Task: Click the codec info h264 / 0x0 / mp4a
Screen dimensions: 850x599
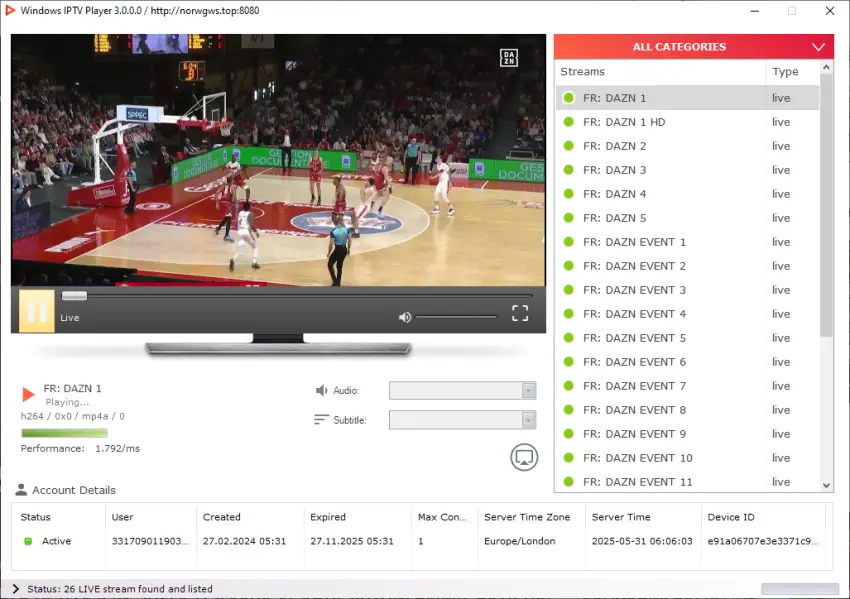Action: coord(73,416)
